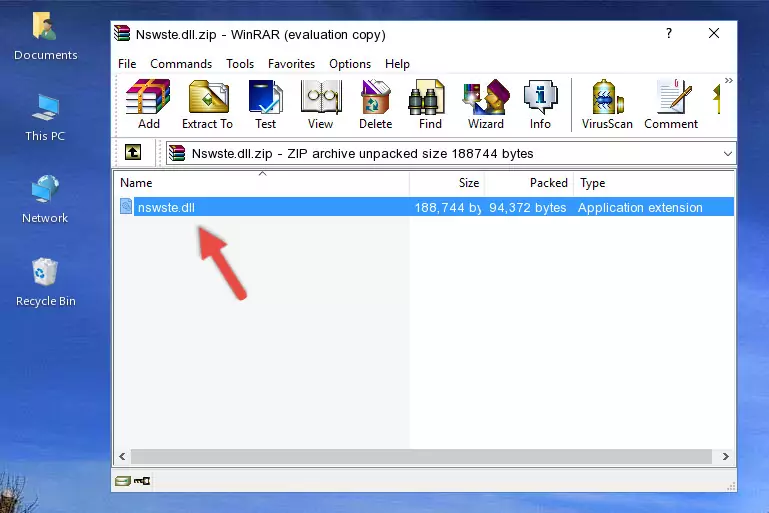Click the horizontal scrollbar right arrow

[x=725, y=456]
